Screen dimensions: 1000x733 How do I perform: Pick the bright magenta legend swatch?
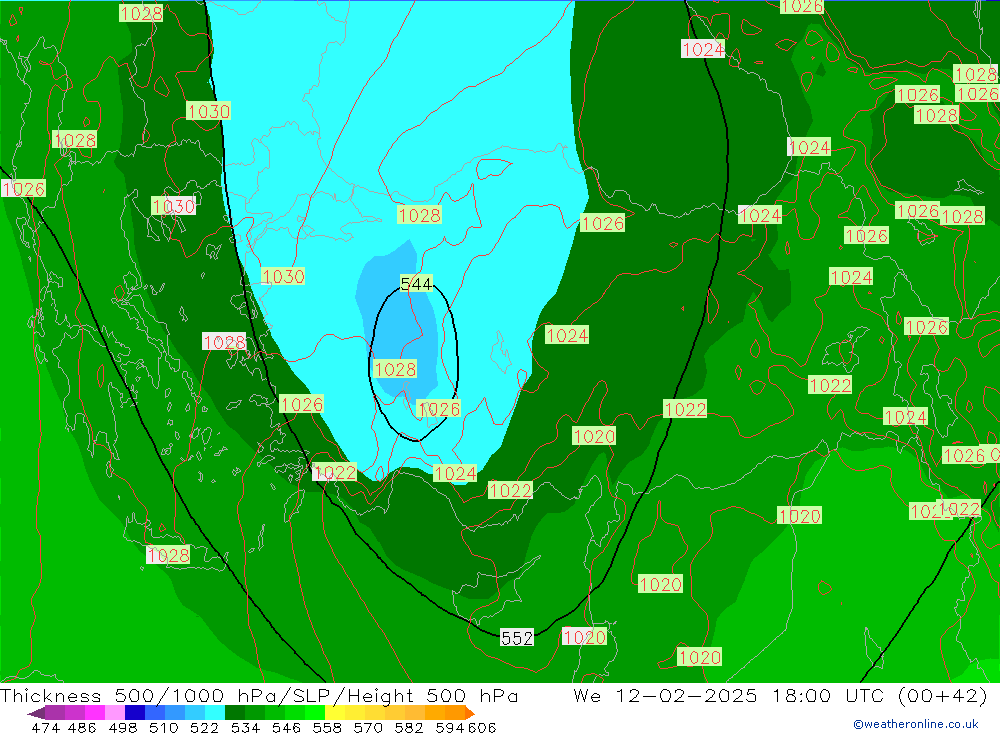[95, 713]
